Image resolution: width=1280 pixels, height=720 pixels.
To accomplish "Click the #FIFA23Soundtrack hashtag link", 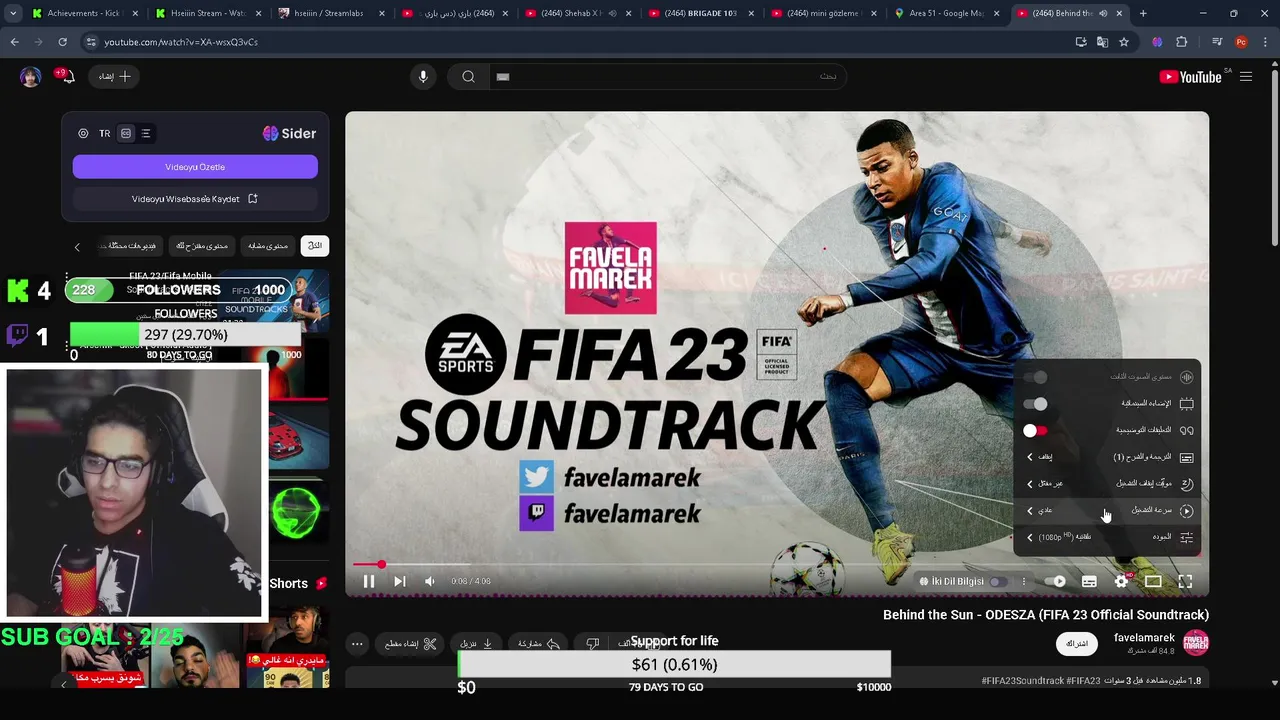I will pyautogui.click(x=1022, y=681).
